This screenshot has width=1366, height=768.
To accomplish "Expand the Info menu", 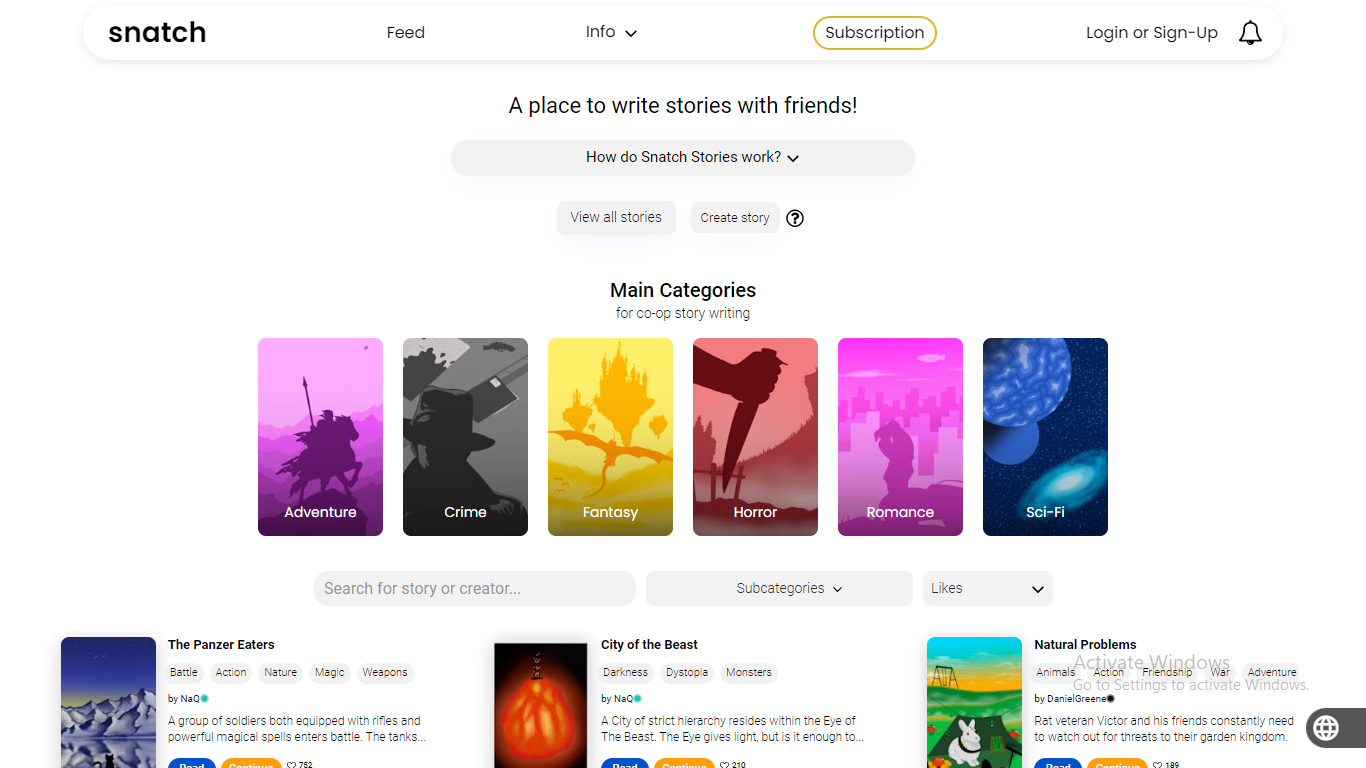I will (x=611, y=32).
